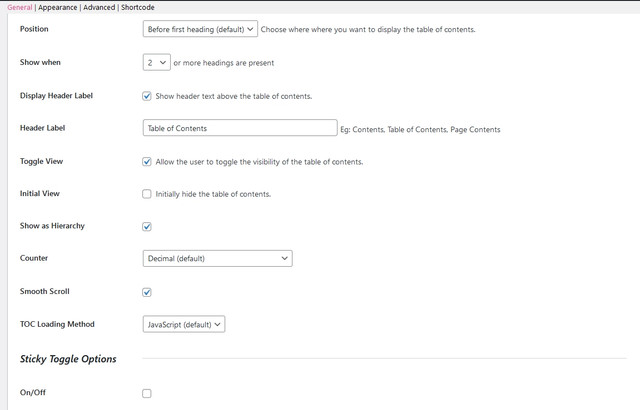Click the 'Show as Hierarchy' label
This screenshot has width=640, height=410.
pos(52,226)
